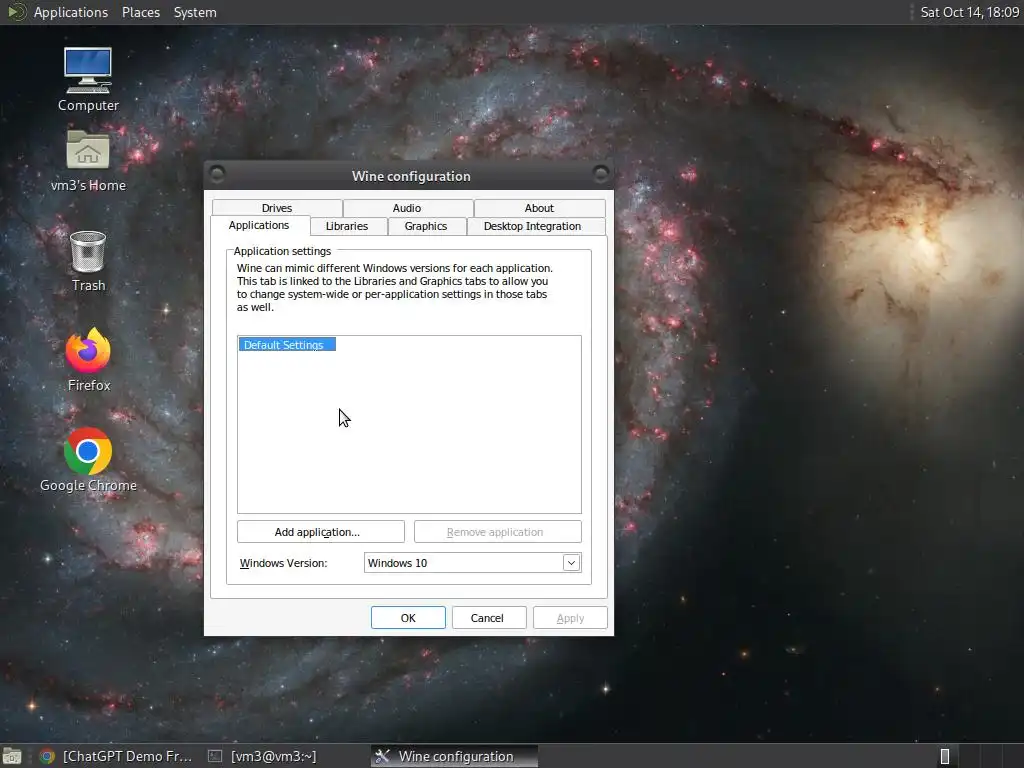Click the menu logo icon beside Applications
Screen dimensions: 1024x768
click(16, 12)
